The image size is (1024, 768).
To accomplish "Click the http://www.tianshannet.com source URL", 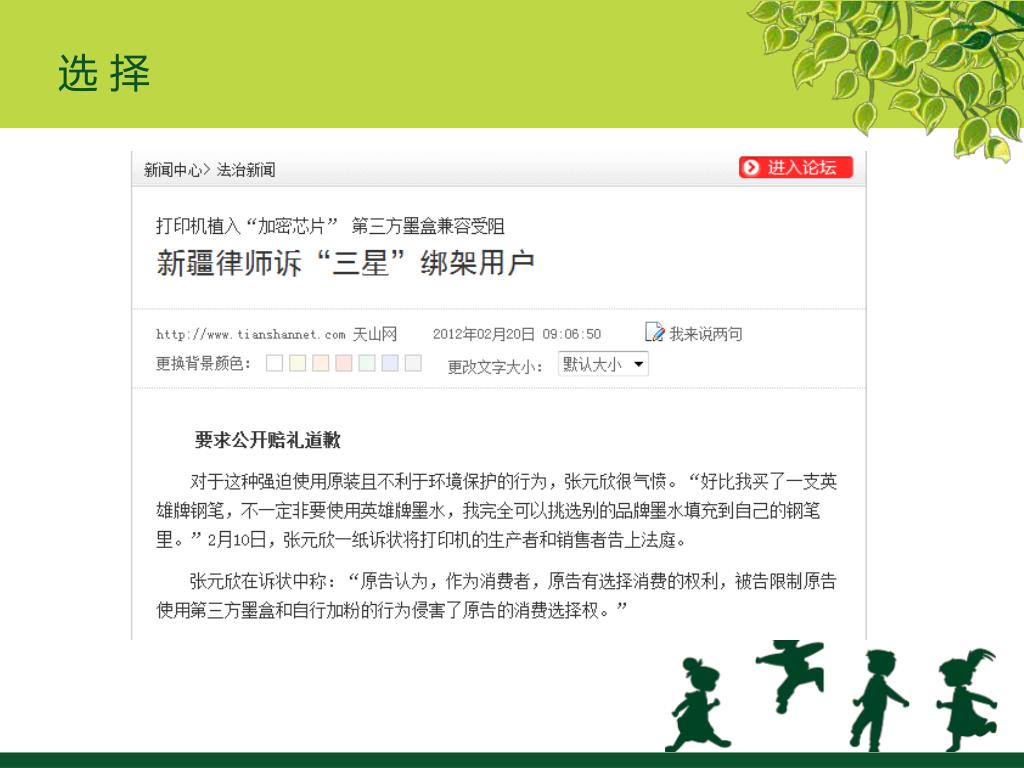I will (251, 334).
